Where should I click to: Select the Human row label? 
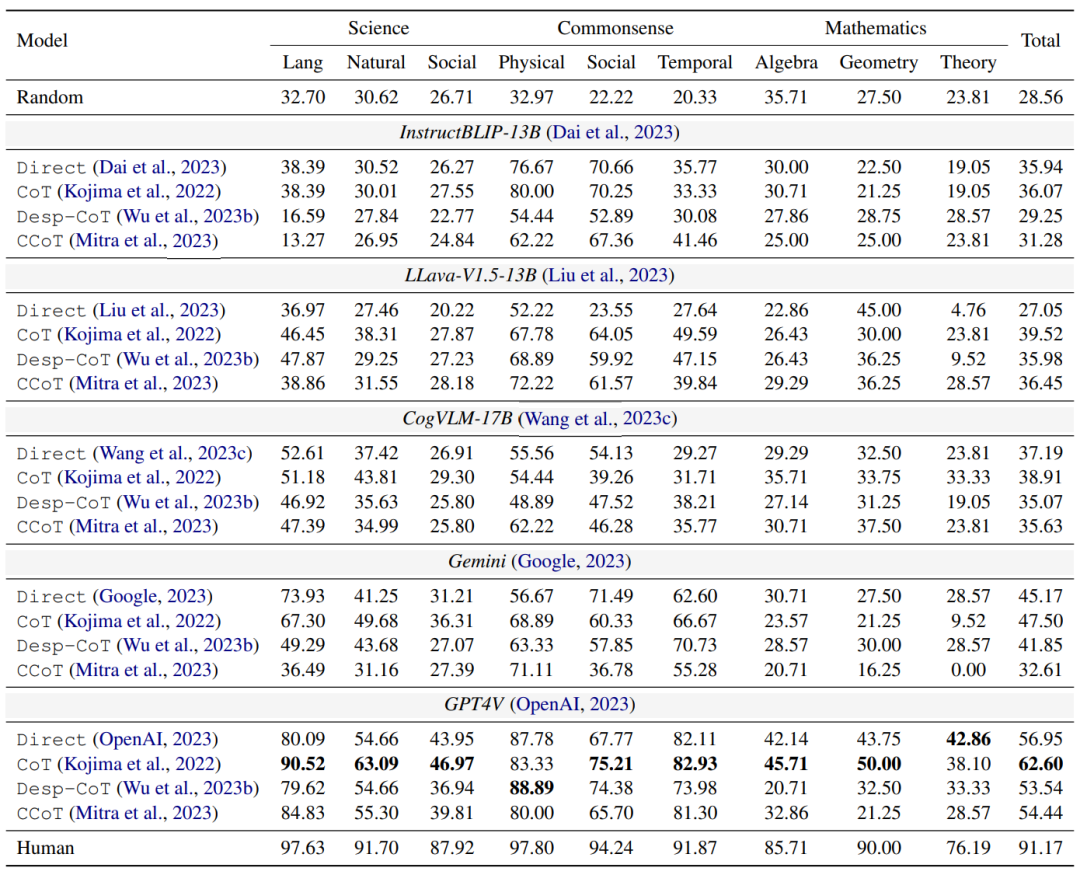(x=45, y=847)
